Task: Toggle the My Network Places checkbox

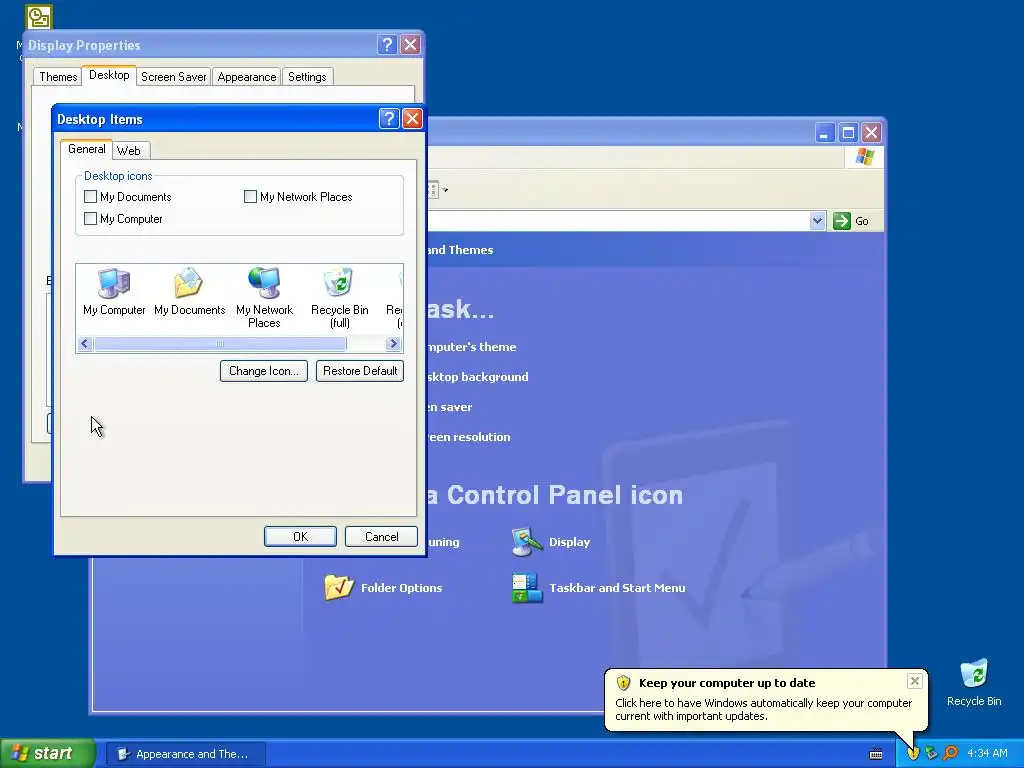Action: pos(250,197)
